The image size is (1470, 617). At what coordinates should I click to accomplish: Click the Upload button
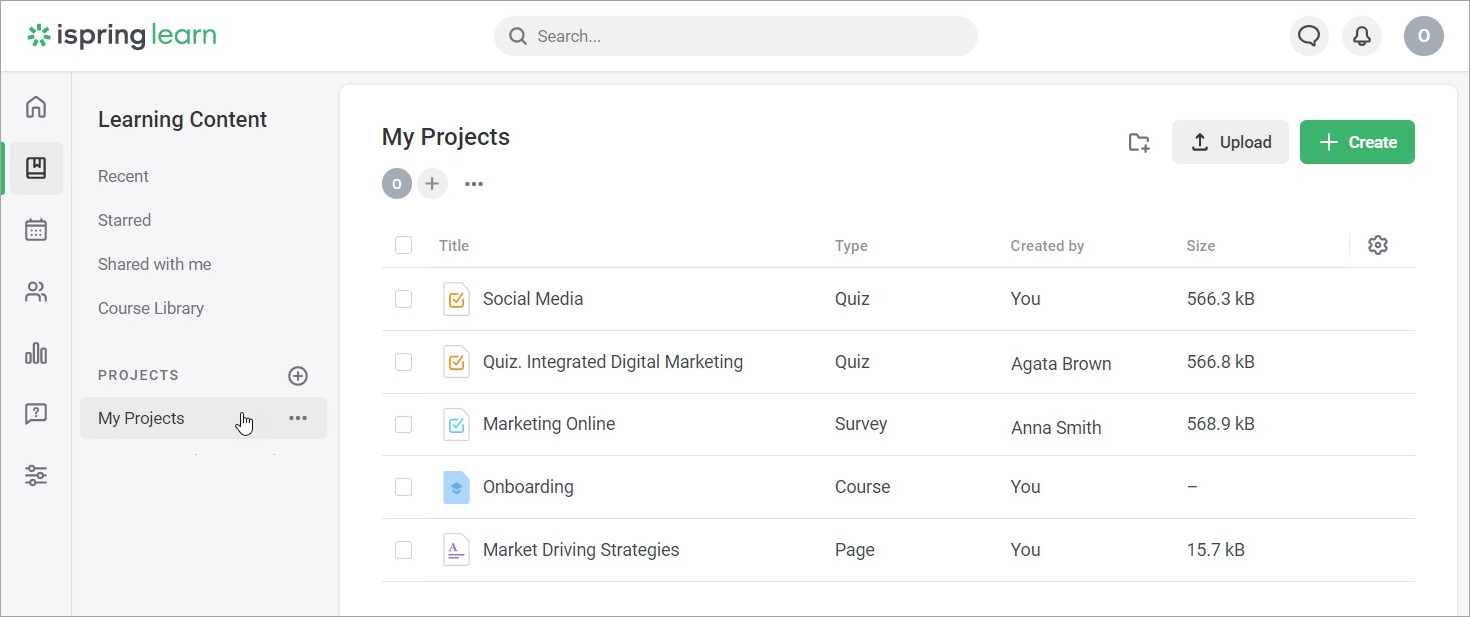1230,142
